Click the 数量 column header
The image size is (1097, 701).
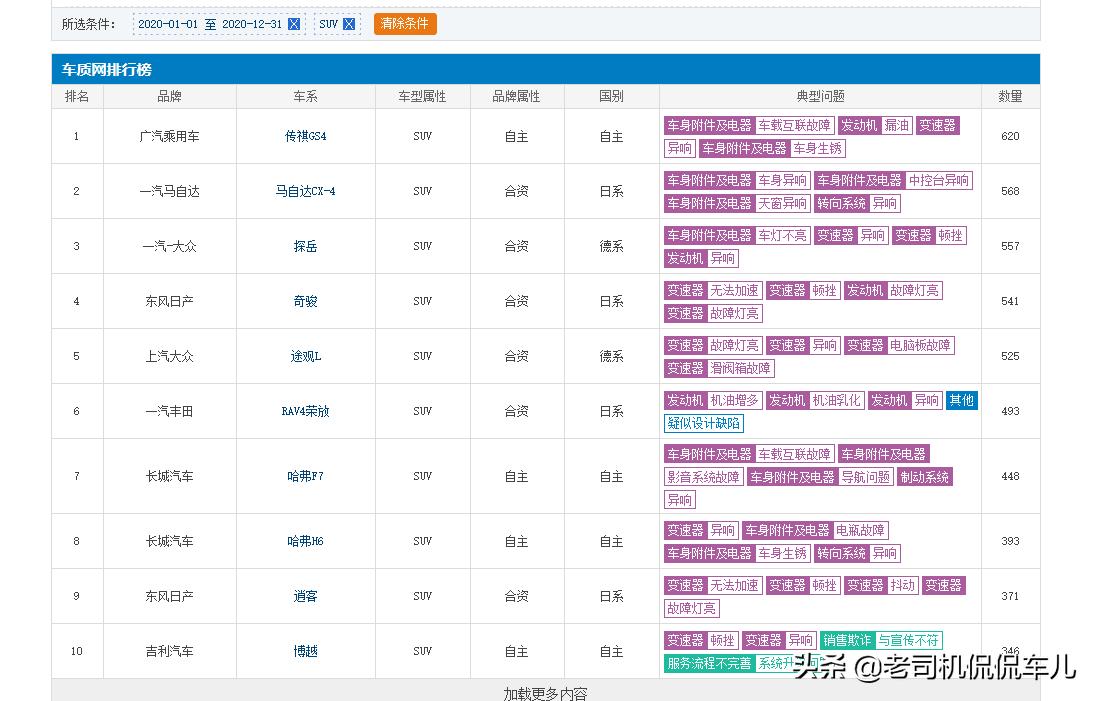tap(1010, 97)
